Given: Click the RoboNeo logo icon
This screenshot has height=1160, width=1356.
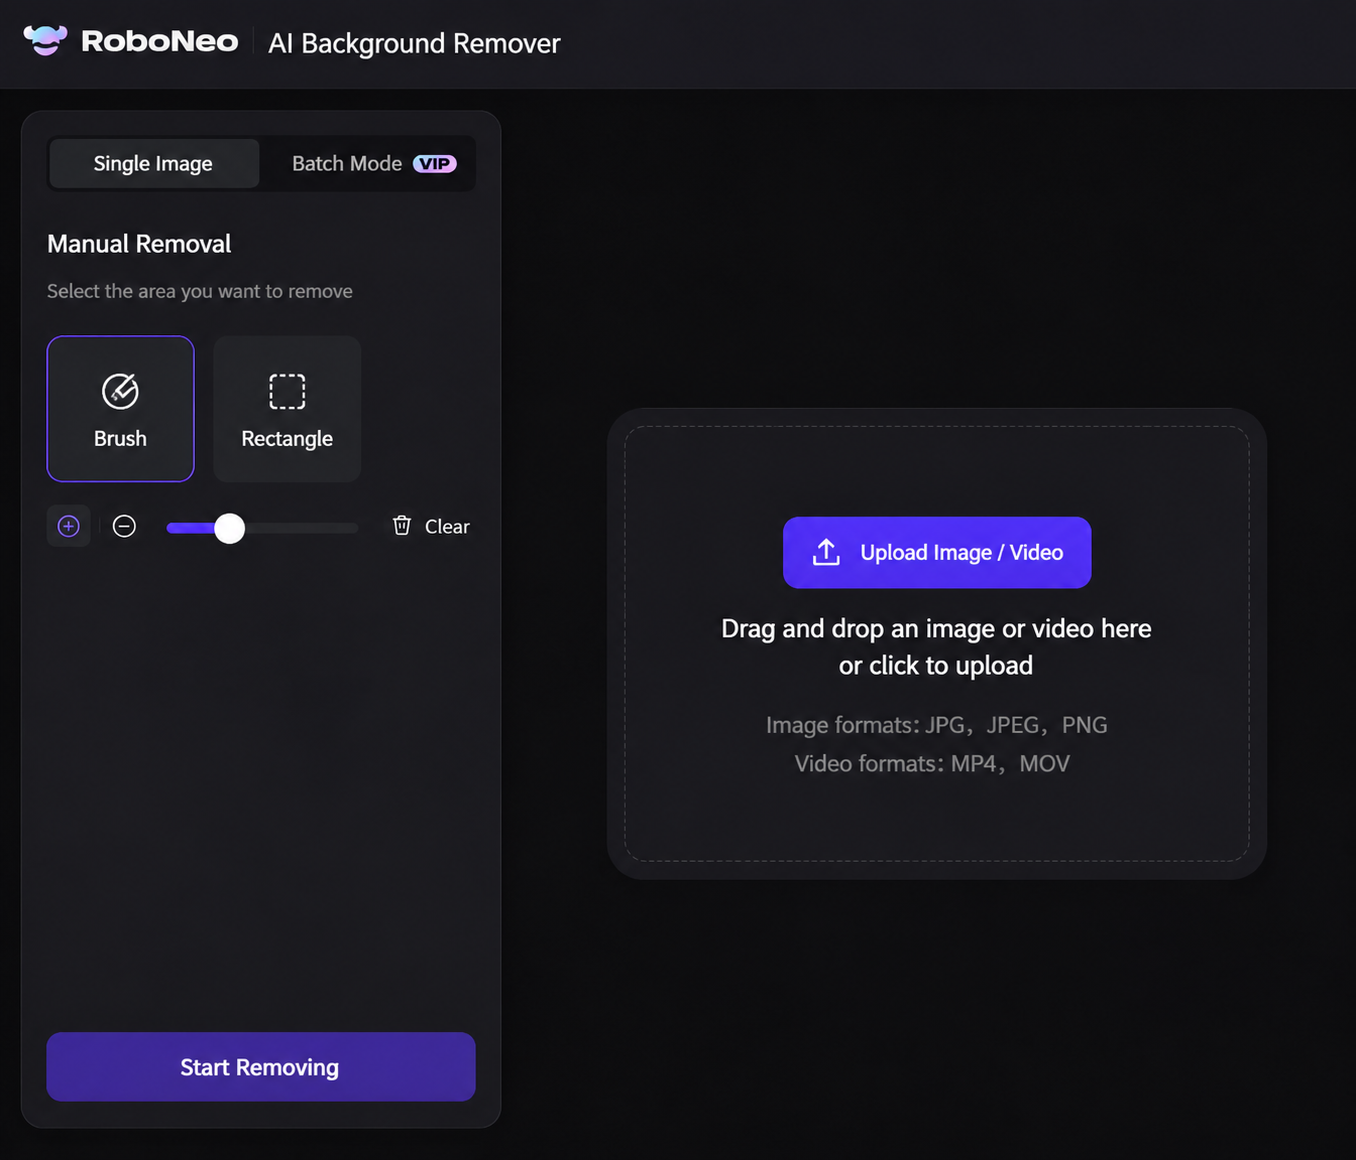Looking at the screenshot, I should (45, 41).
